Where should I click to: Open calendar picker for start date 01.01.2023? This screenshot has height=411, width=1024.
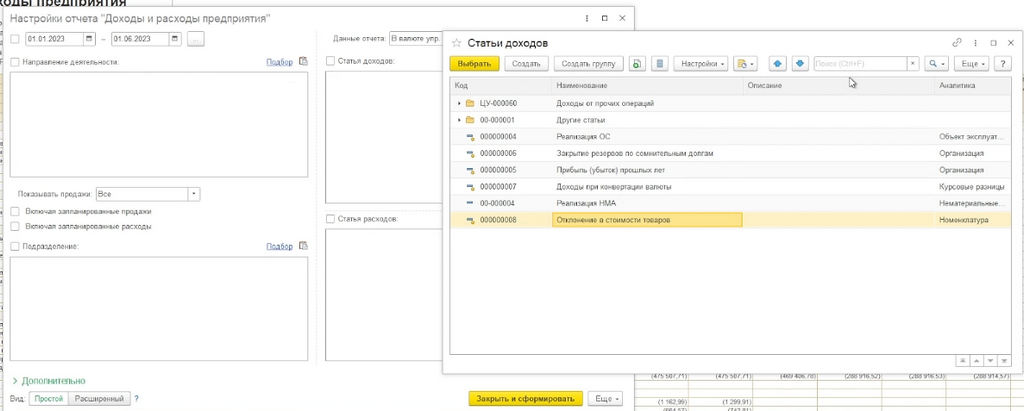tap(89, 39)
